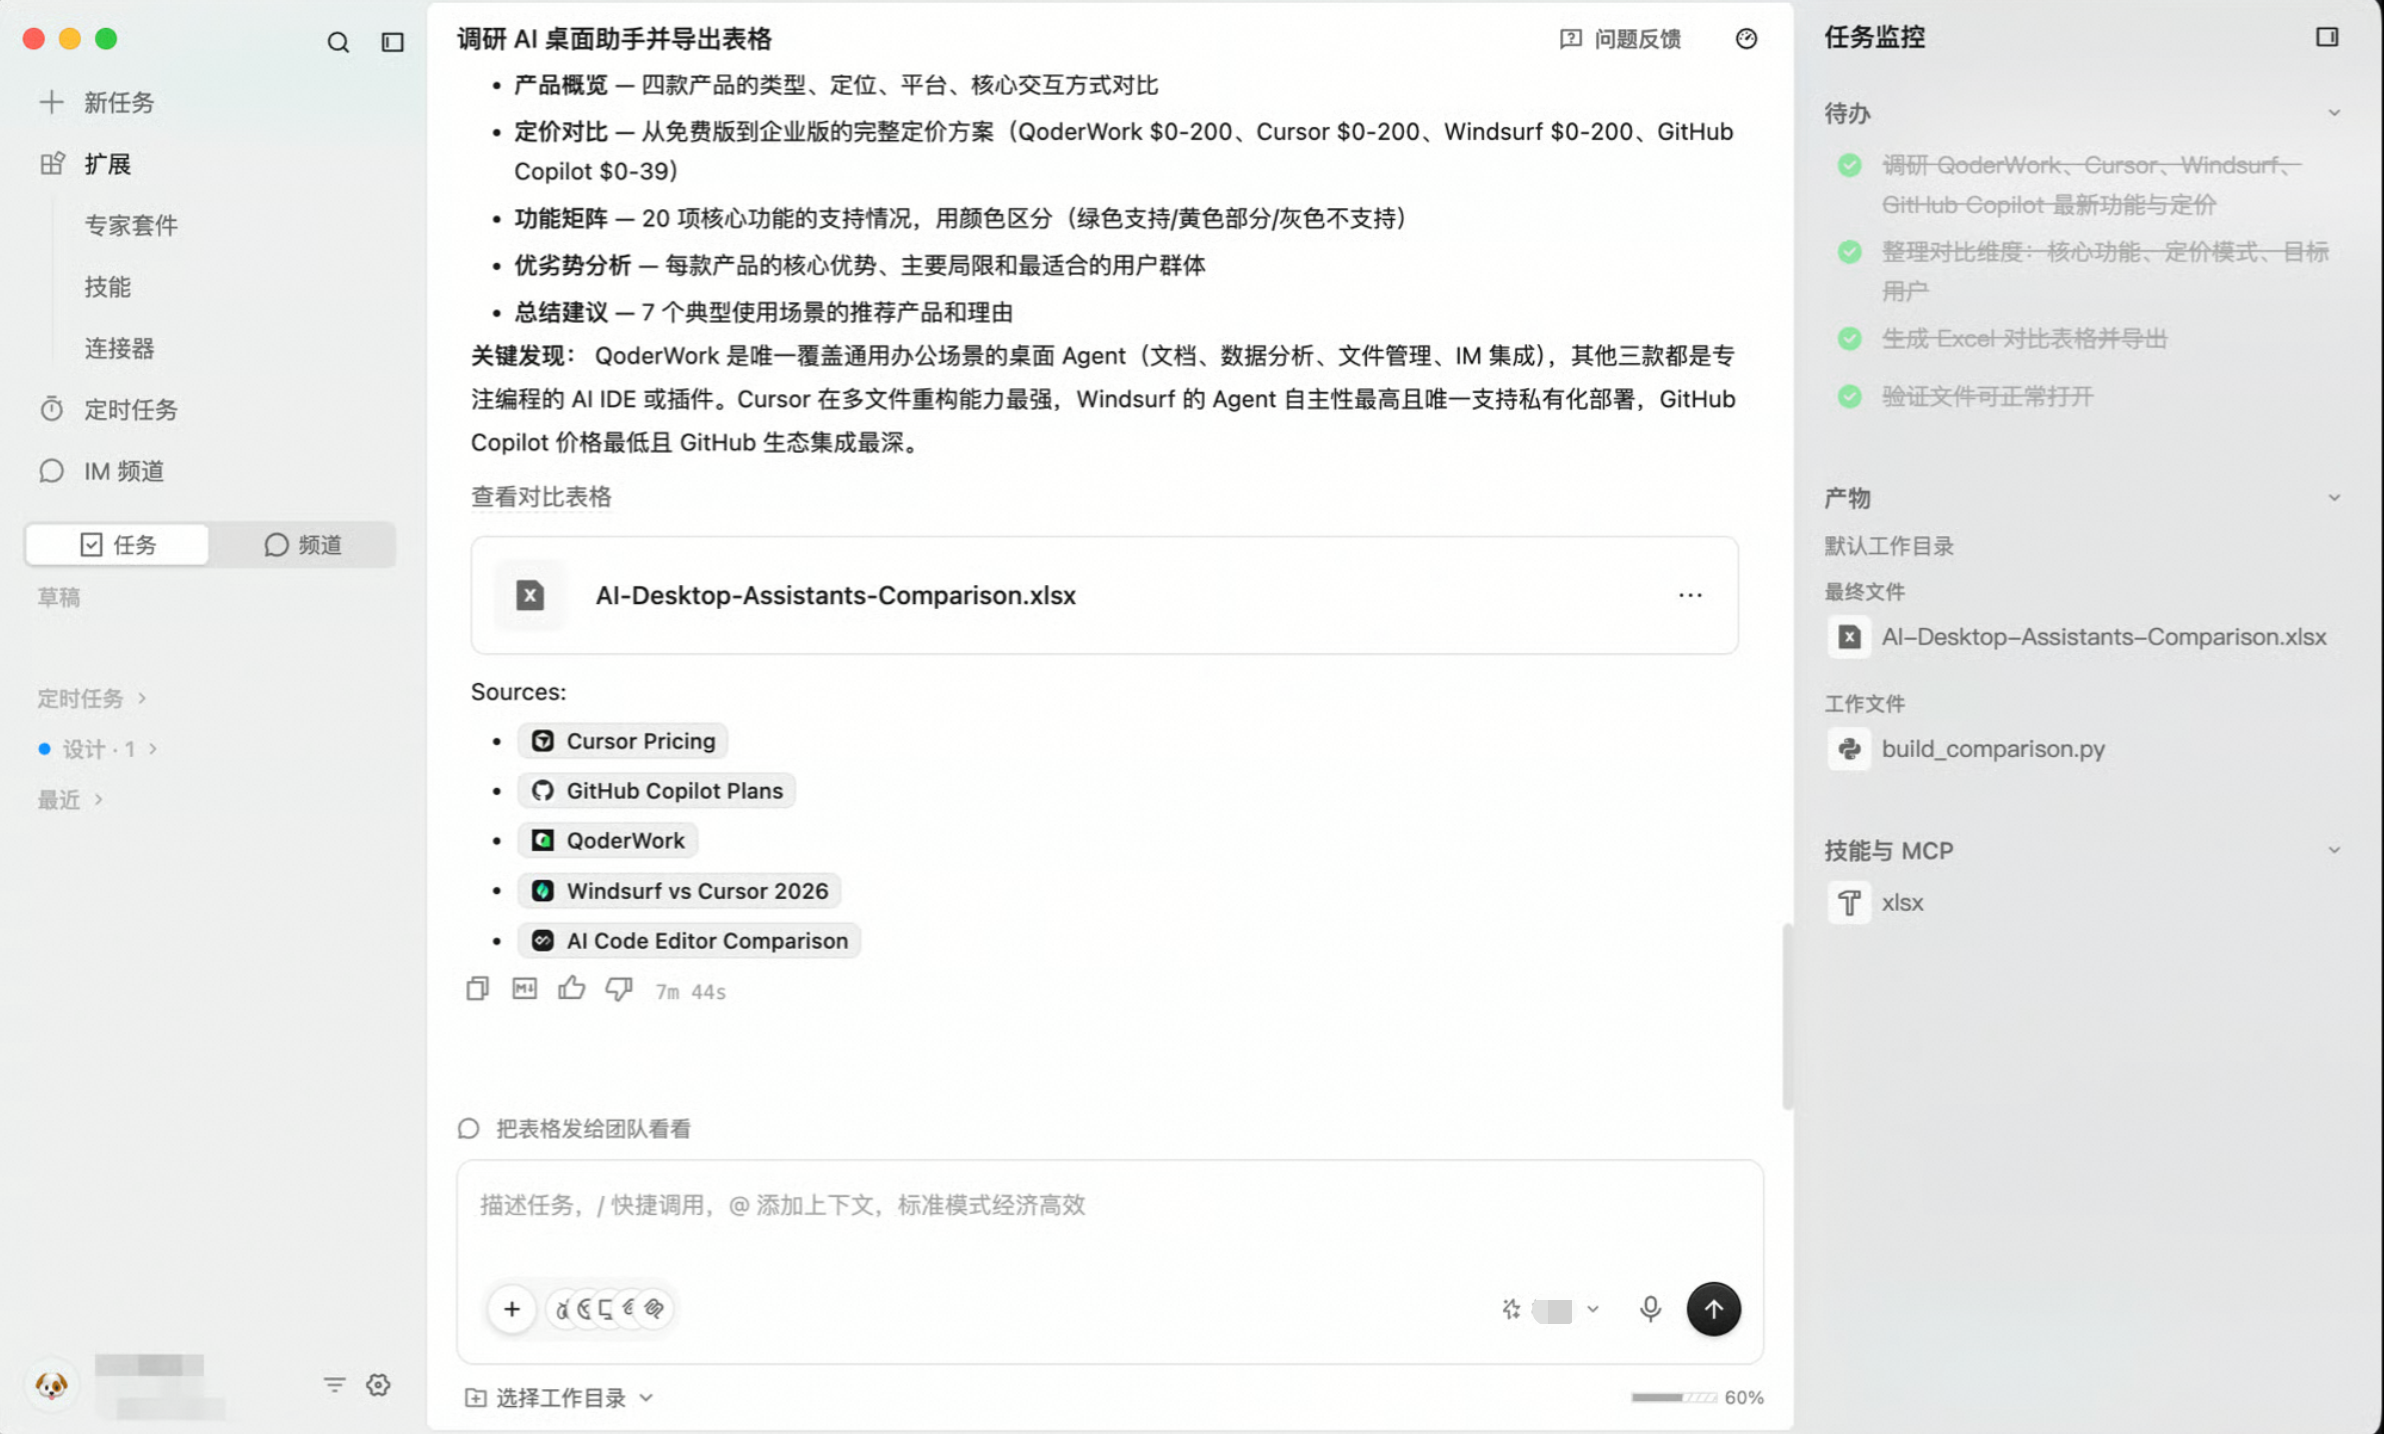Image resolution: width=2384 pixels, height=1434 pixels.
Task: Open 扩展 extensions section
Action: click(86, 164)
